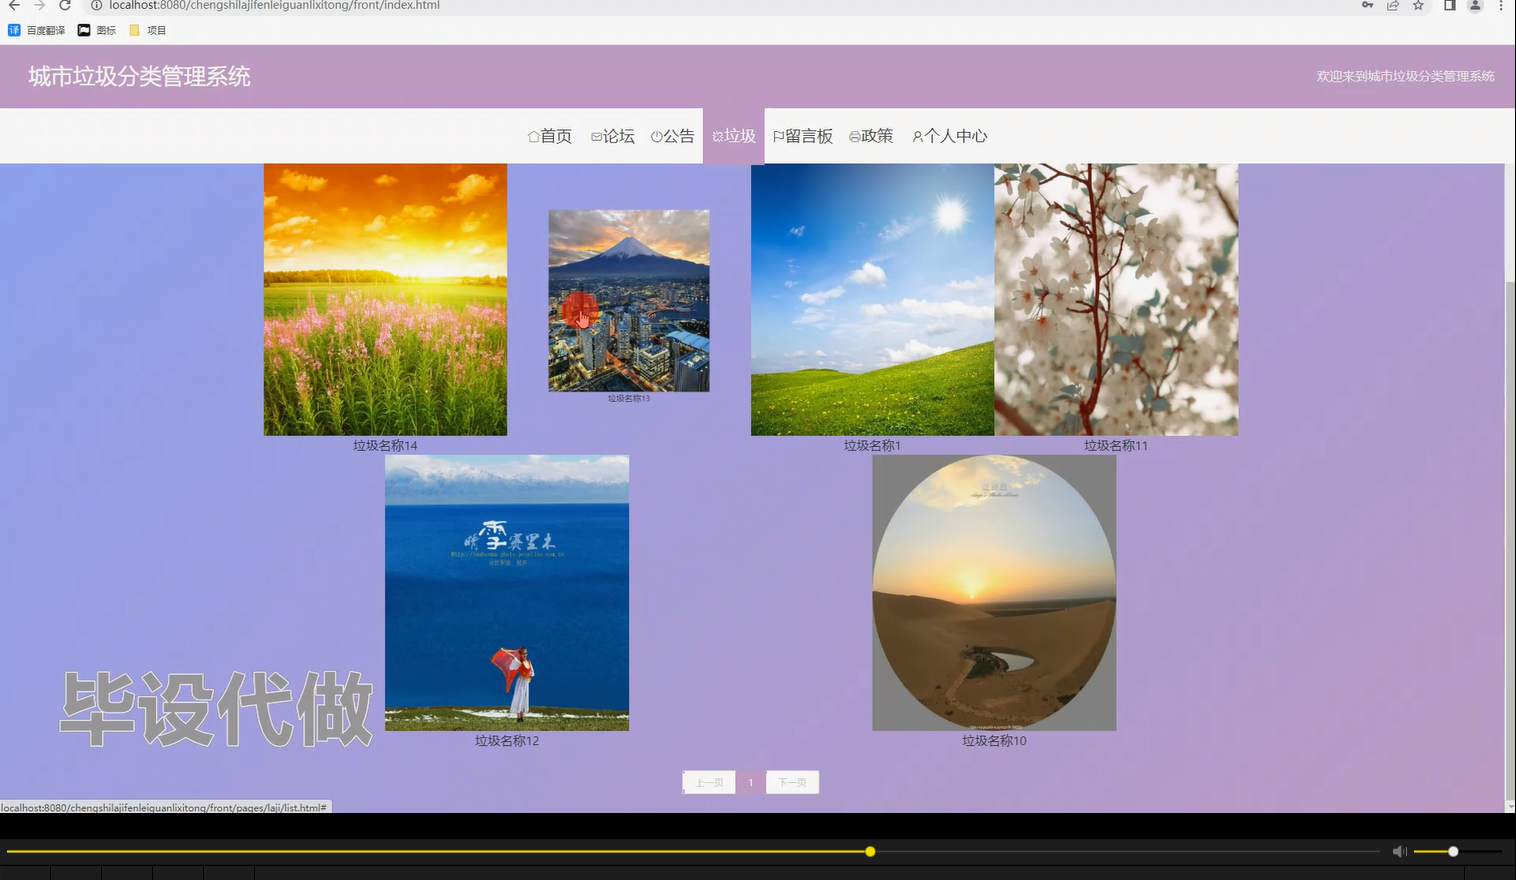Click the printer icon next to 政策

pos(852,136)
